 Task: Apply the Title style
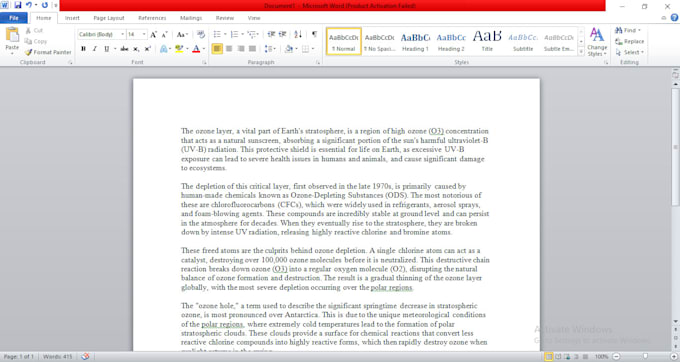tap(487, 42)
